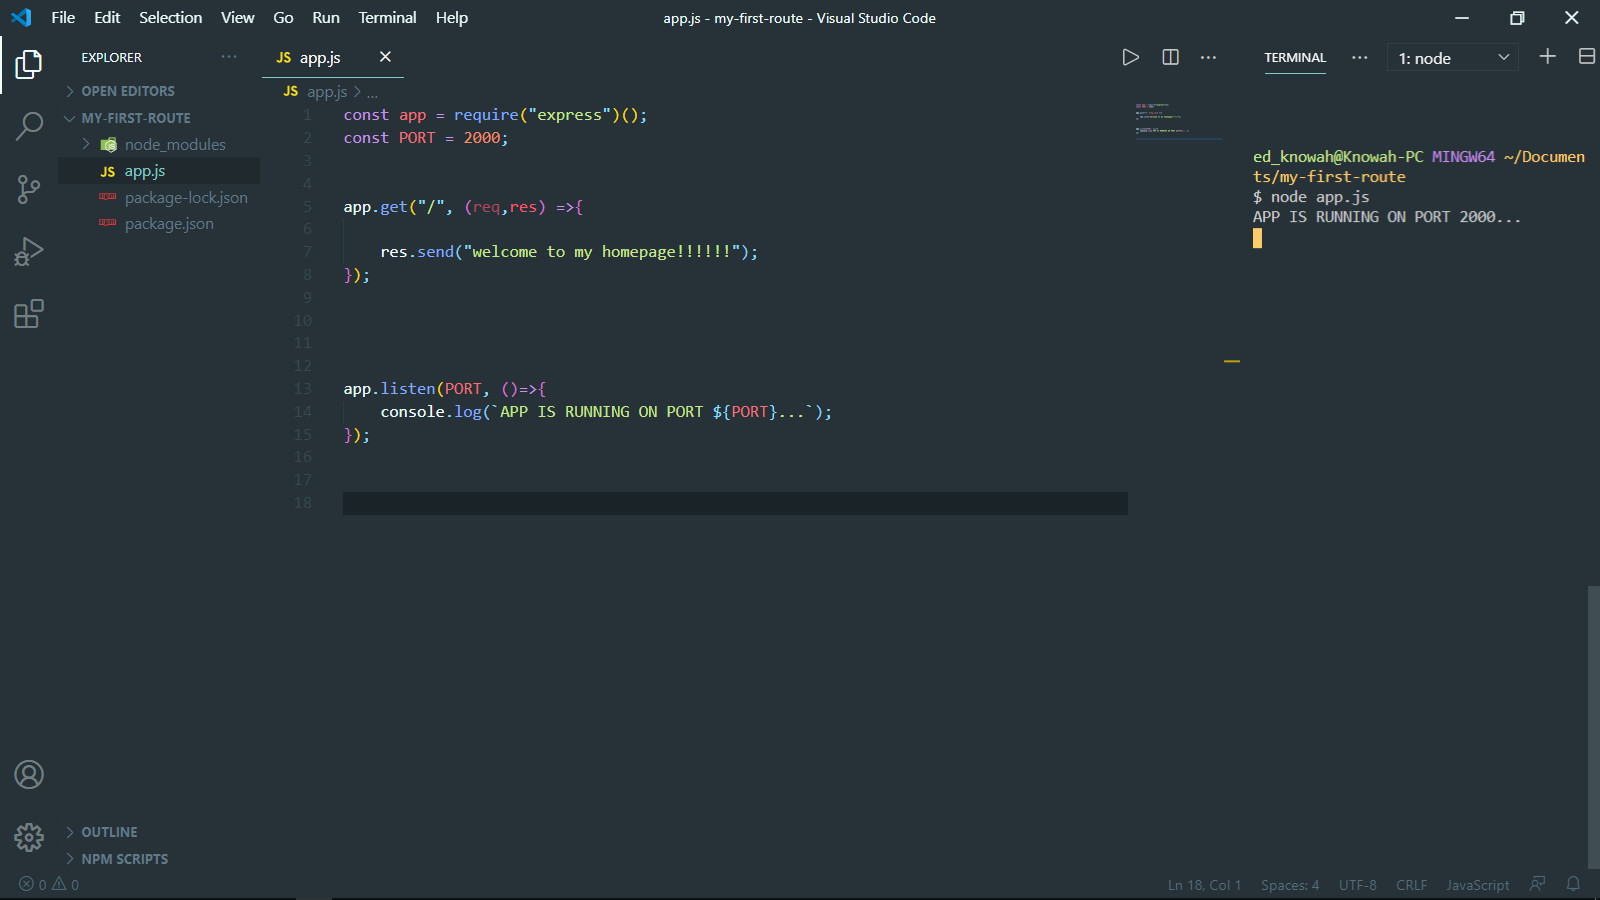Viewport: 1600px width, 900px height.
Task: Open the Accounts menu icon
Action: [29, 775]
